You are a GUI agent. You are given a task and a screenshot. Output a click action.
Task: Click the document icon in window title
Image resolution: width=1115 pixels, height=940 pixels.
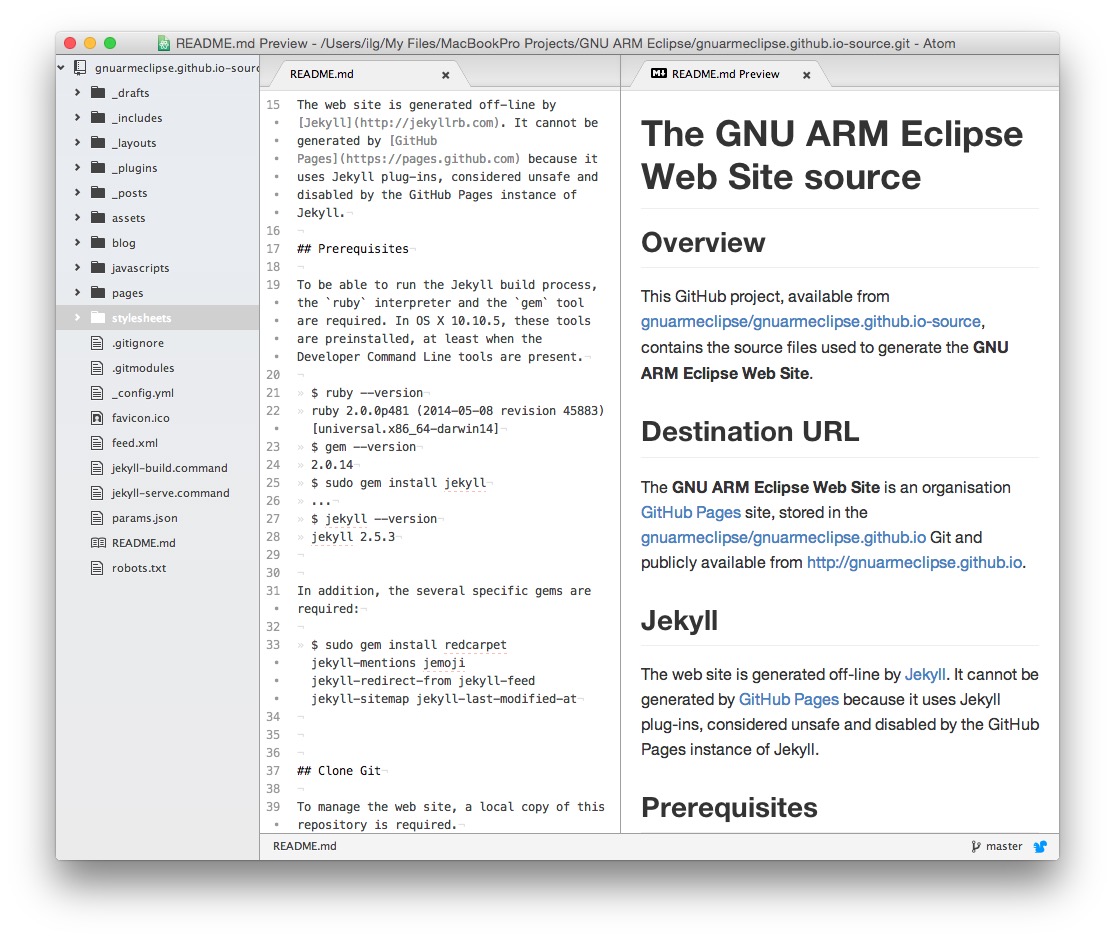pyautogui.click(x=164, y=43)
